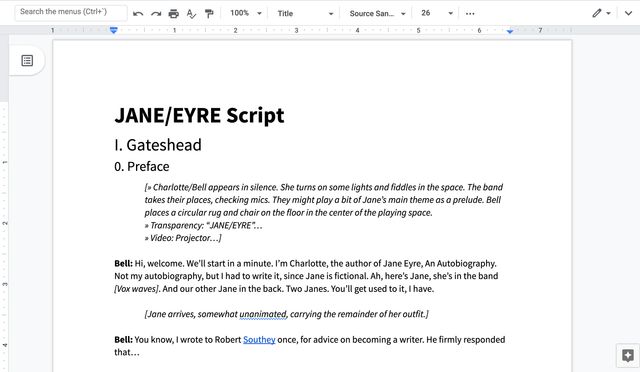Viewport: 640px width, 372px height.
Task: Click the line "» Video: Projector…]"
Action: point(183,238)
